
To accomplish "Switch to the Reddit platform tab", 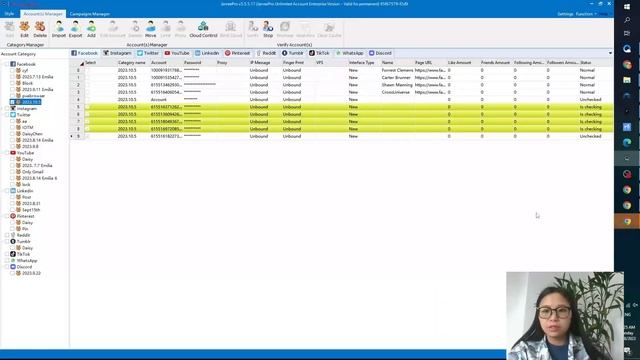I will coord(266,53).
